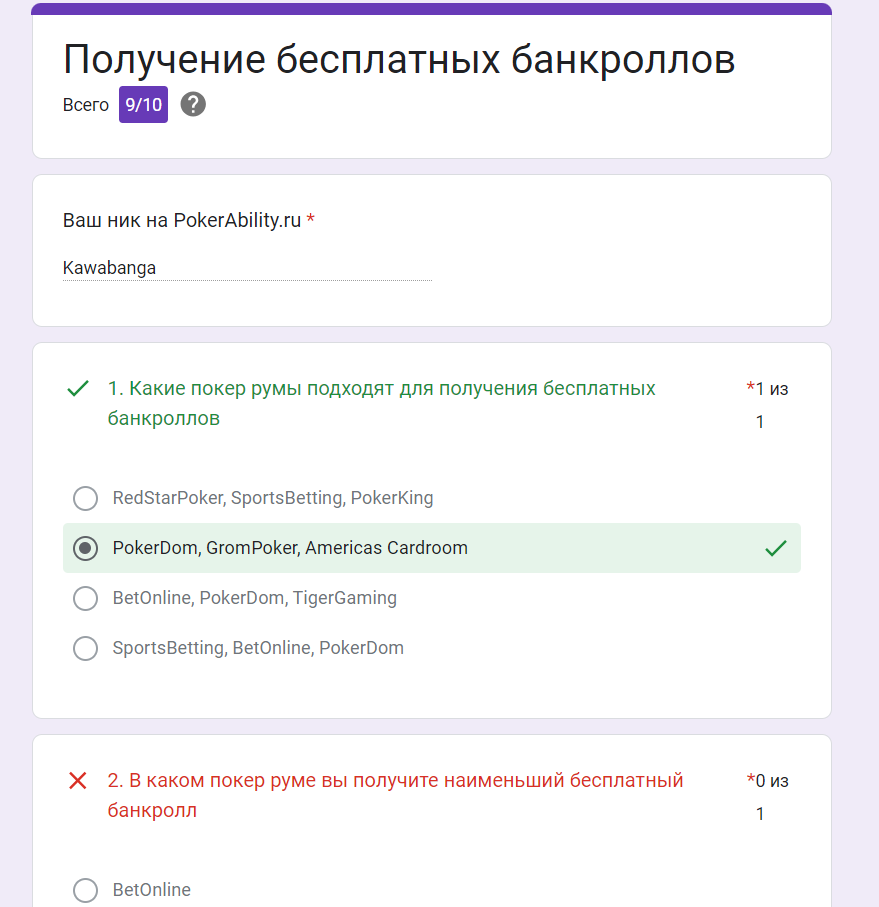Click the '0 из 1' score for question 2
Screen dimensions: 879x907
(x=771, y=797)
